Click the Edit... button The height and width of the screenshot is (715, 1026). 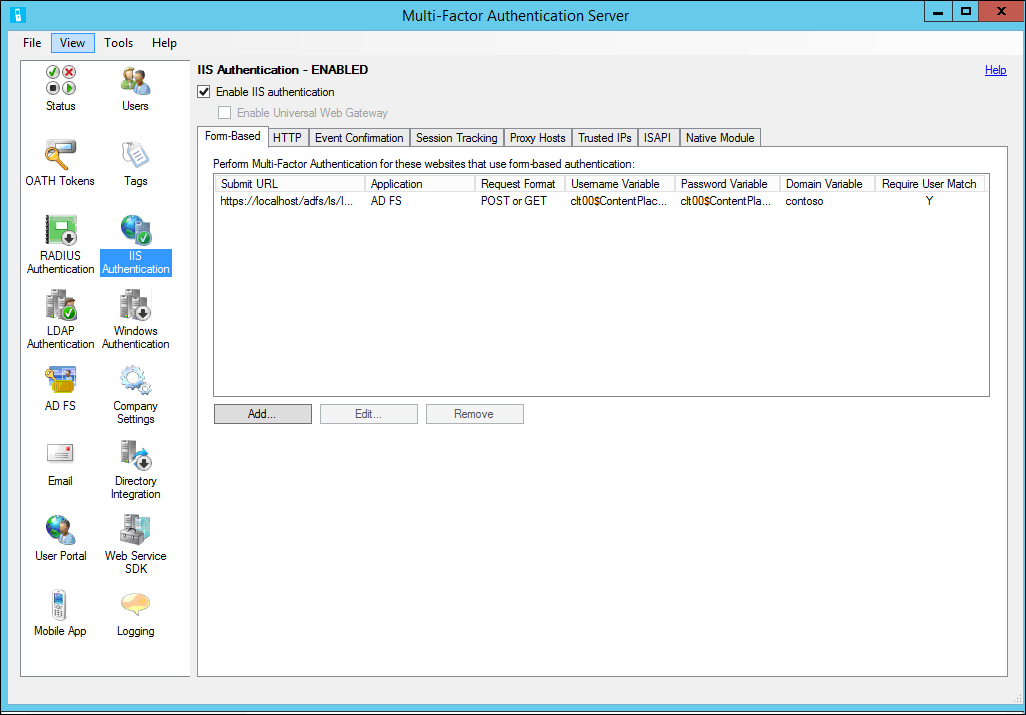pyautogui.click(x=368, y=414)
